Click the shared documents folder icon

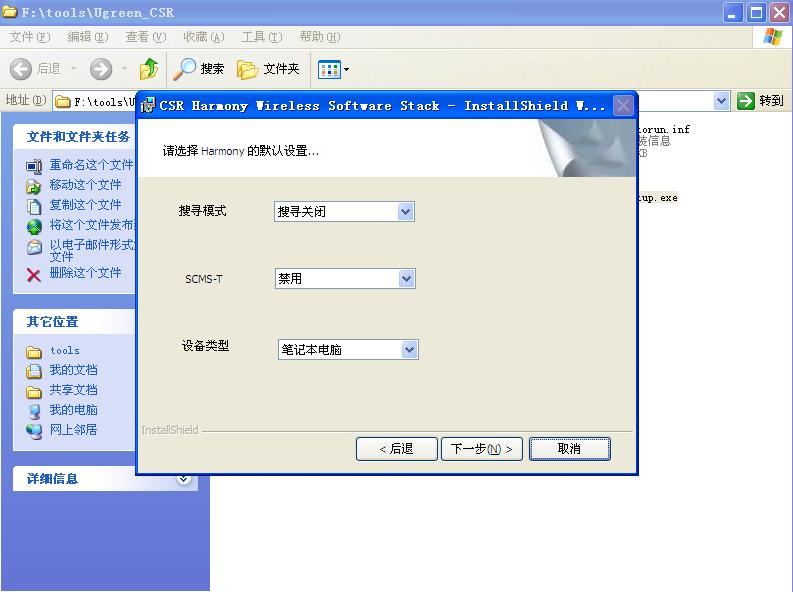coord(34,392)
